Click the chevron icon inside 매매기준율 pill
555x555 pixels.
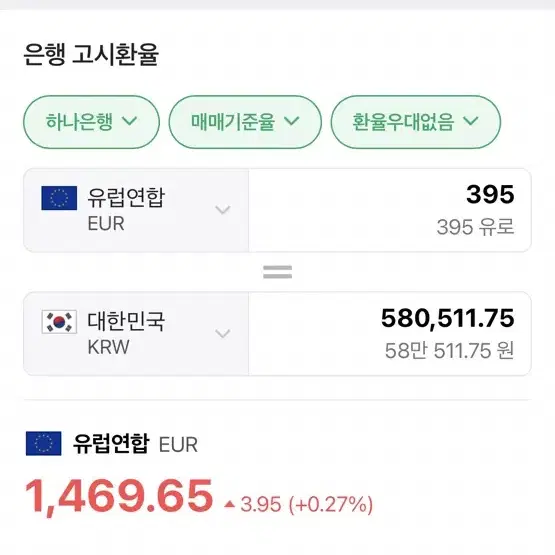tap(292, 121)
